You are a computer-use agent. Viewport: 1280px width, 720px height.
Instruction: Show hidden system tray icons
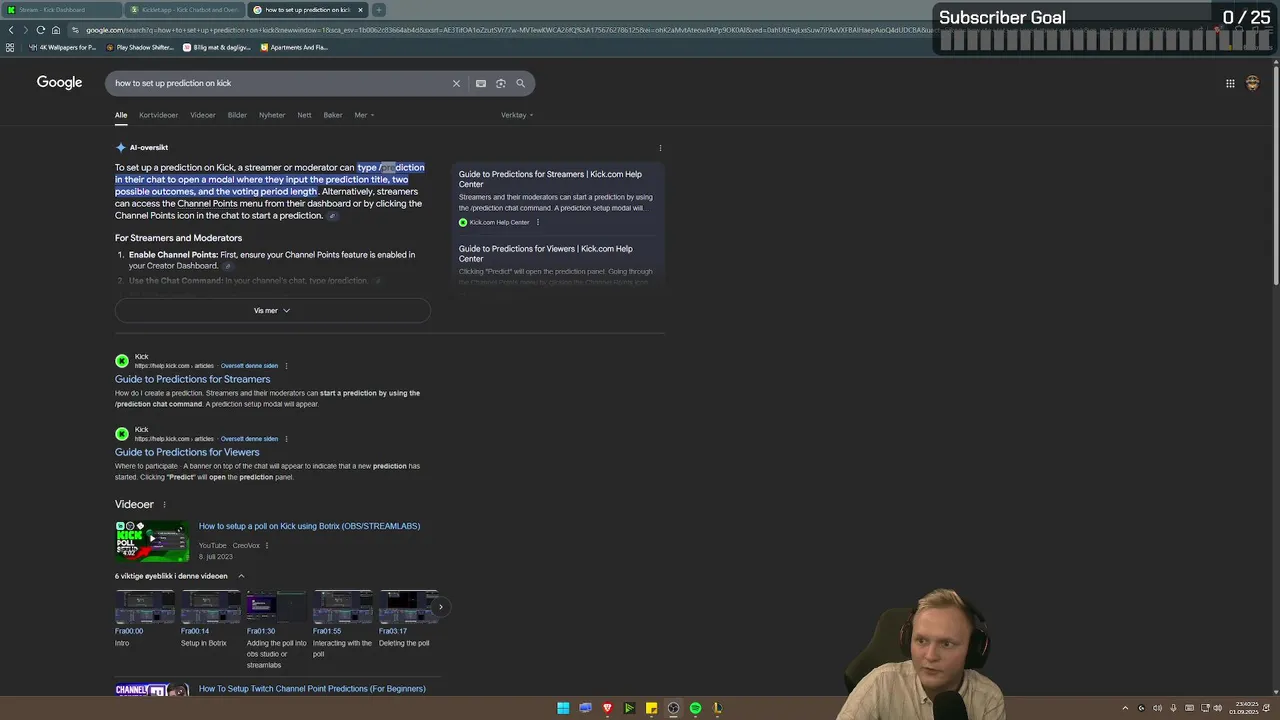(x=1125, y=708)
